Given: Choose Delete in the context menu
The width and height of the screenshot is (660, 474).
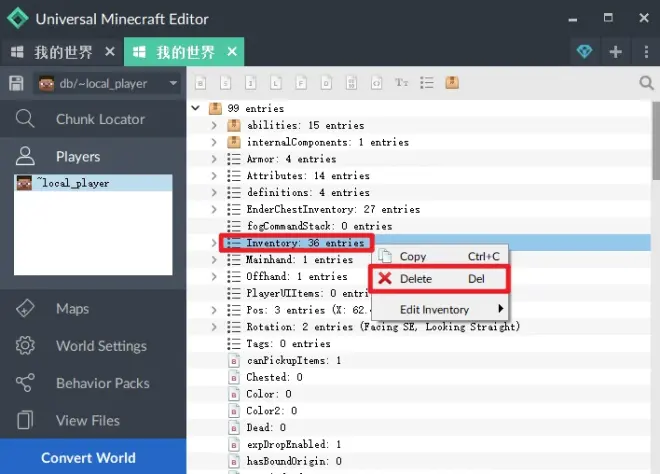Looking at the screenshot, I should [440, 279].
